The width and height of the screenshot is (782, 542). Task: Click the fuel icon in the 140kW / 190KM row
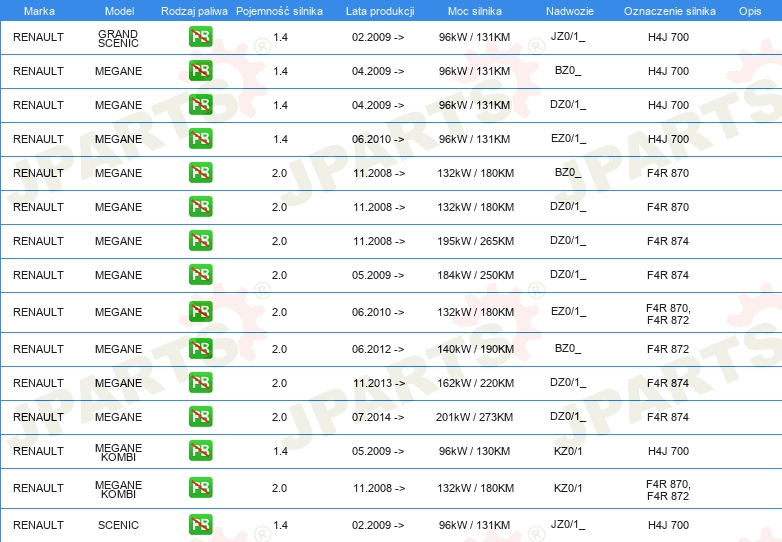[x=200, y=348]
